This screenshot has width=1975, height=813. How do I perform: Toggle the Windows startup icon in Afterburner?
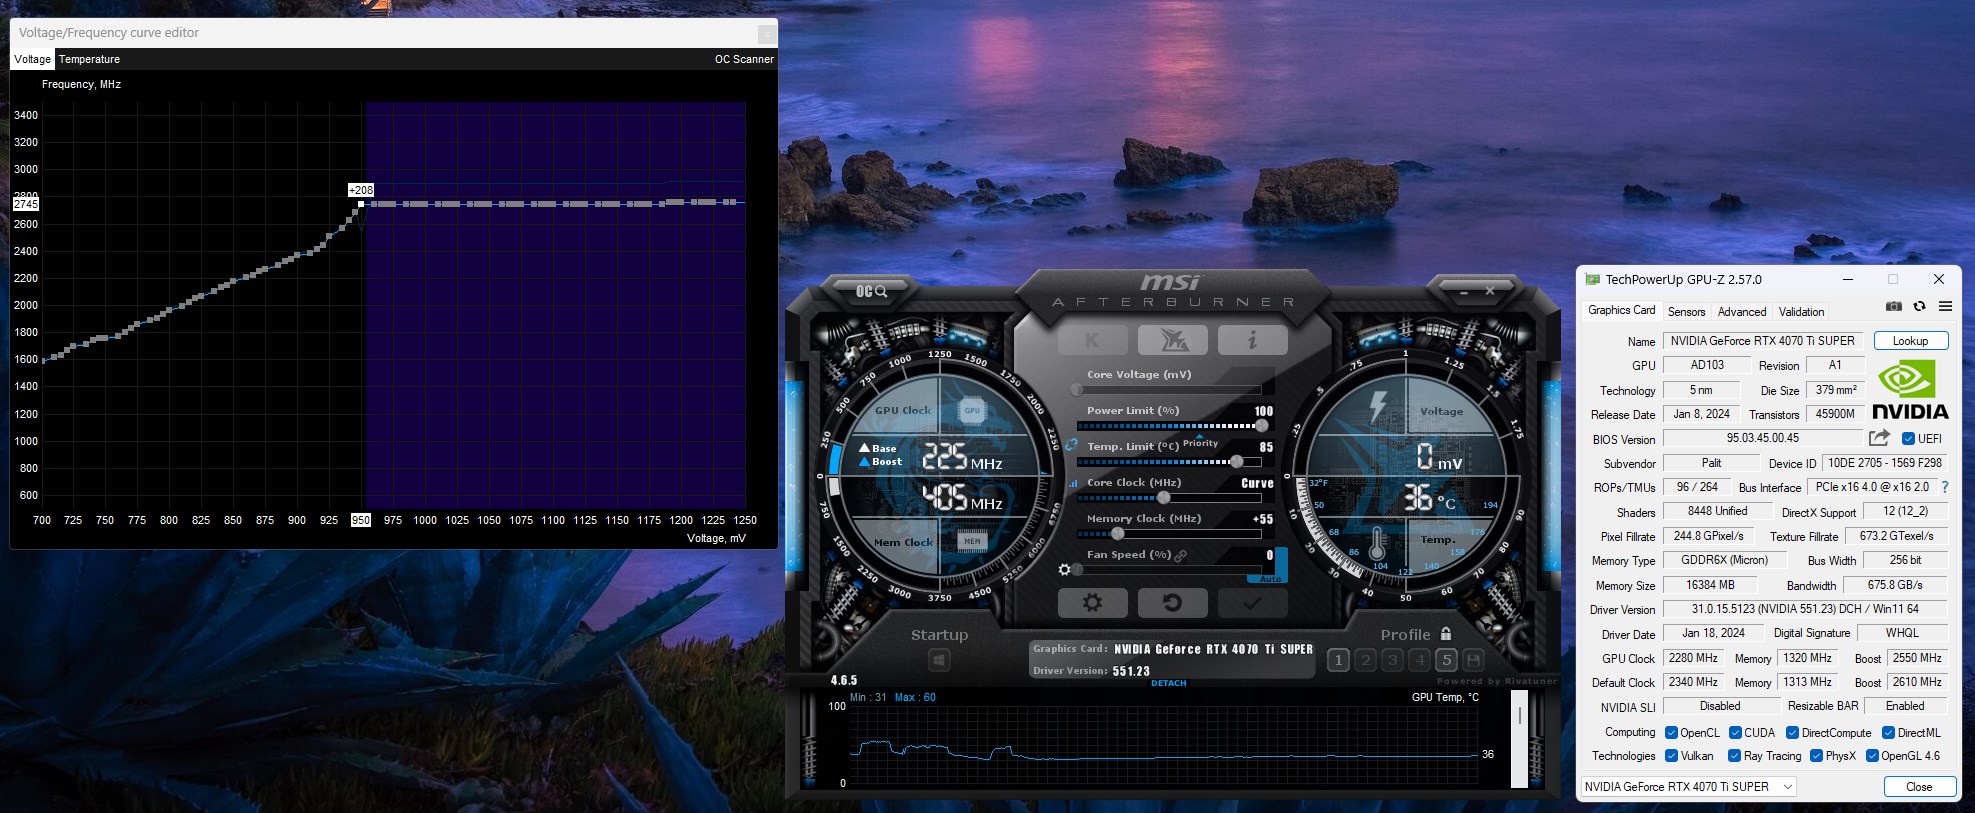click(938, 660)
